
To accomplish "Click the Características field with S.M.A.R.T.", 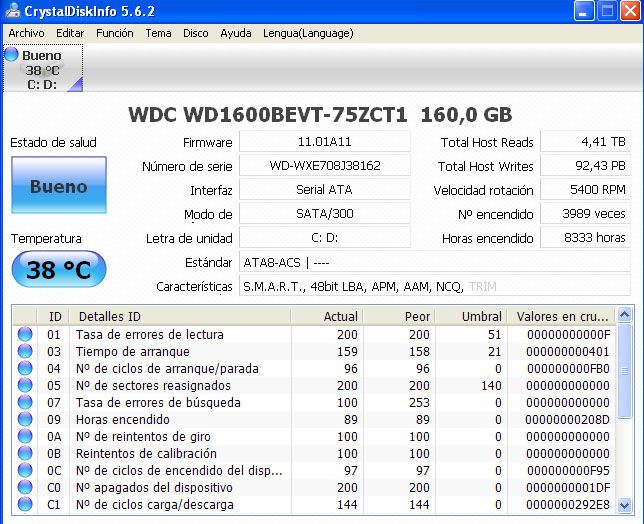I will click(x=435, y=286).
